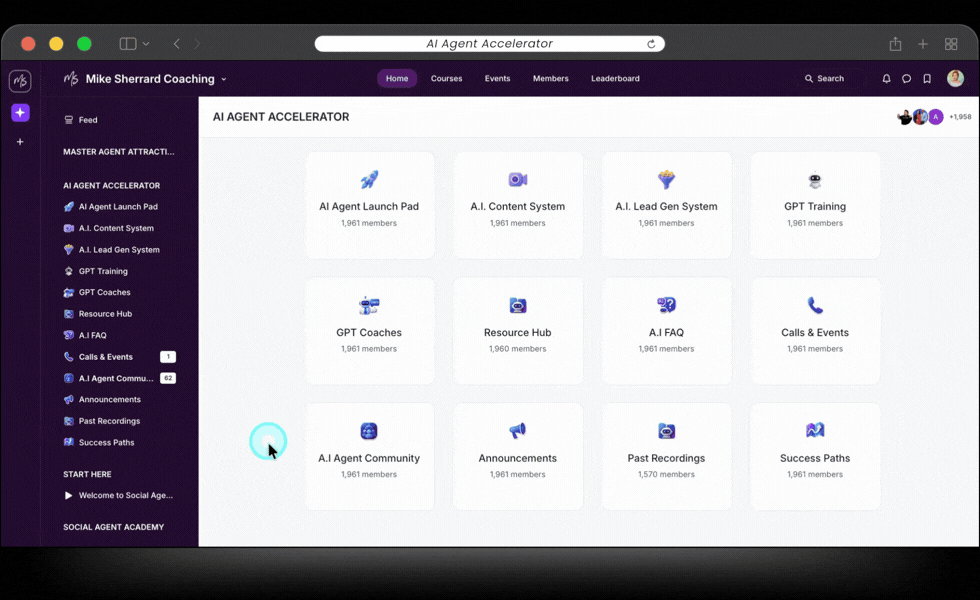Click the purple plus create button
Viewport: 980px width, 600px height.
[x=19, y=112]
